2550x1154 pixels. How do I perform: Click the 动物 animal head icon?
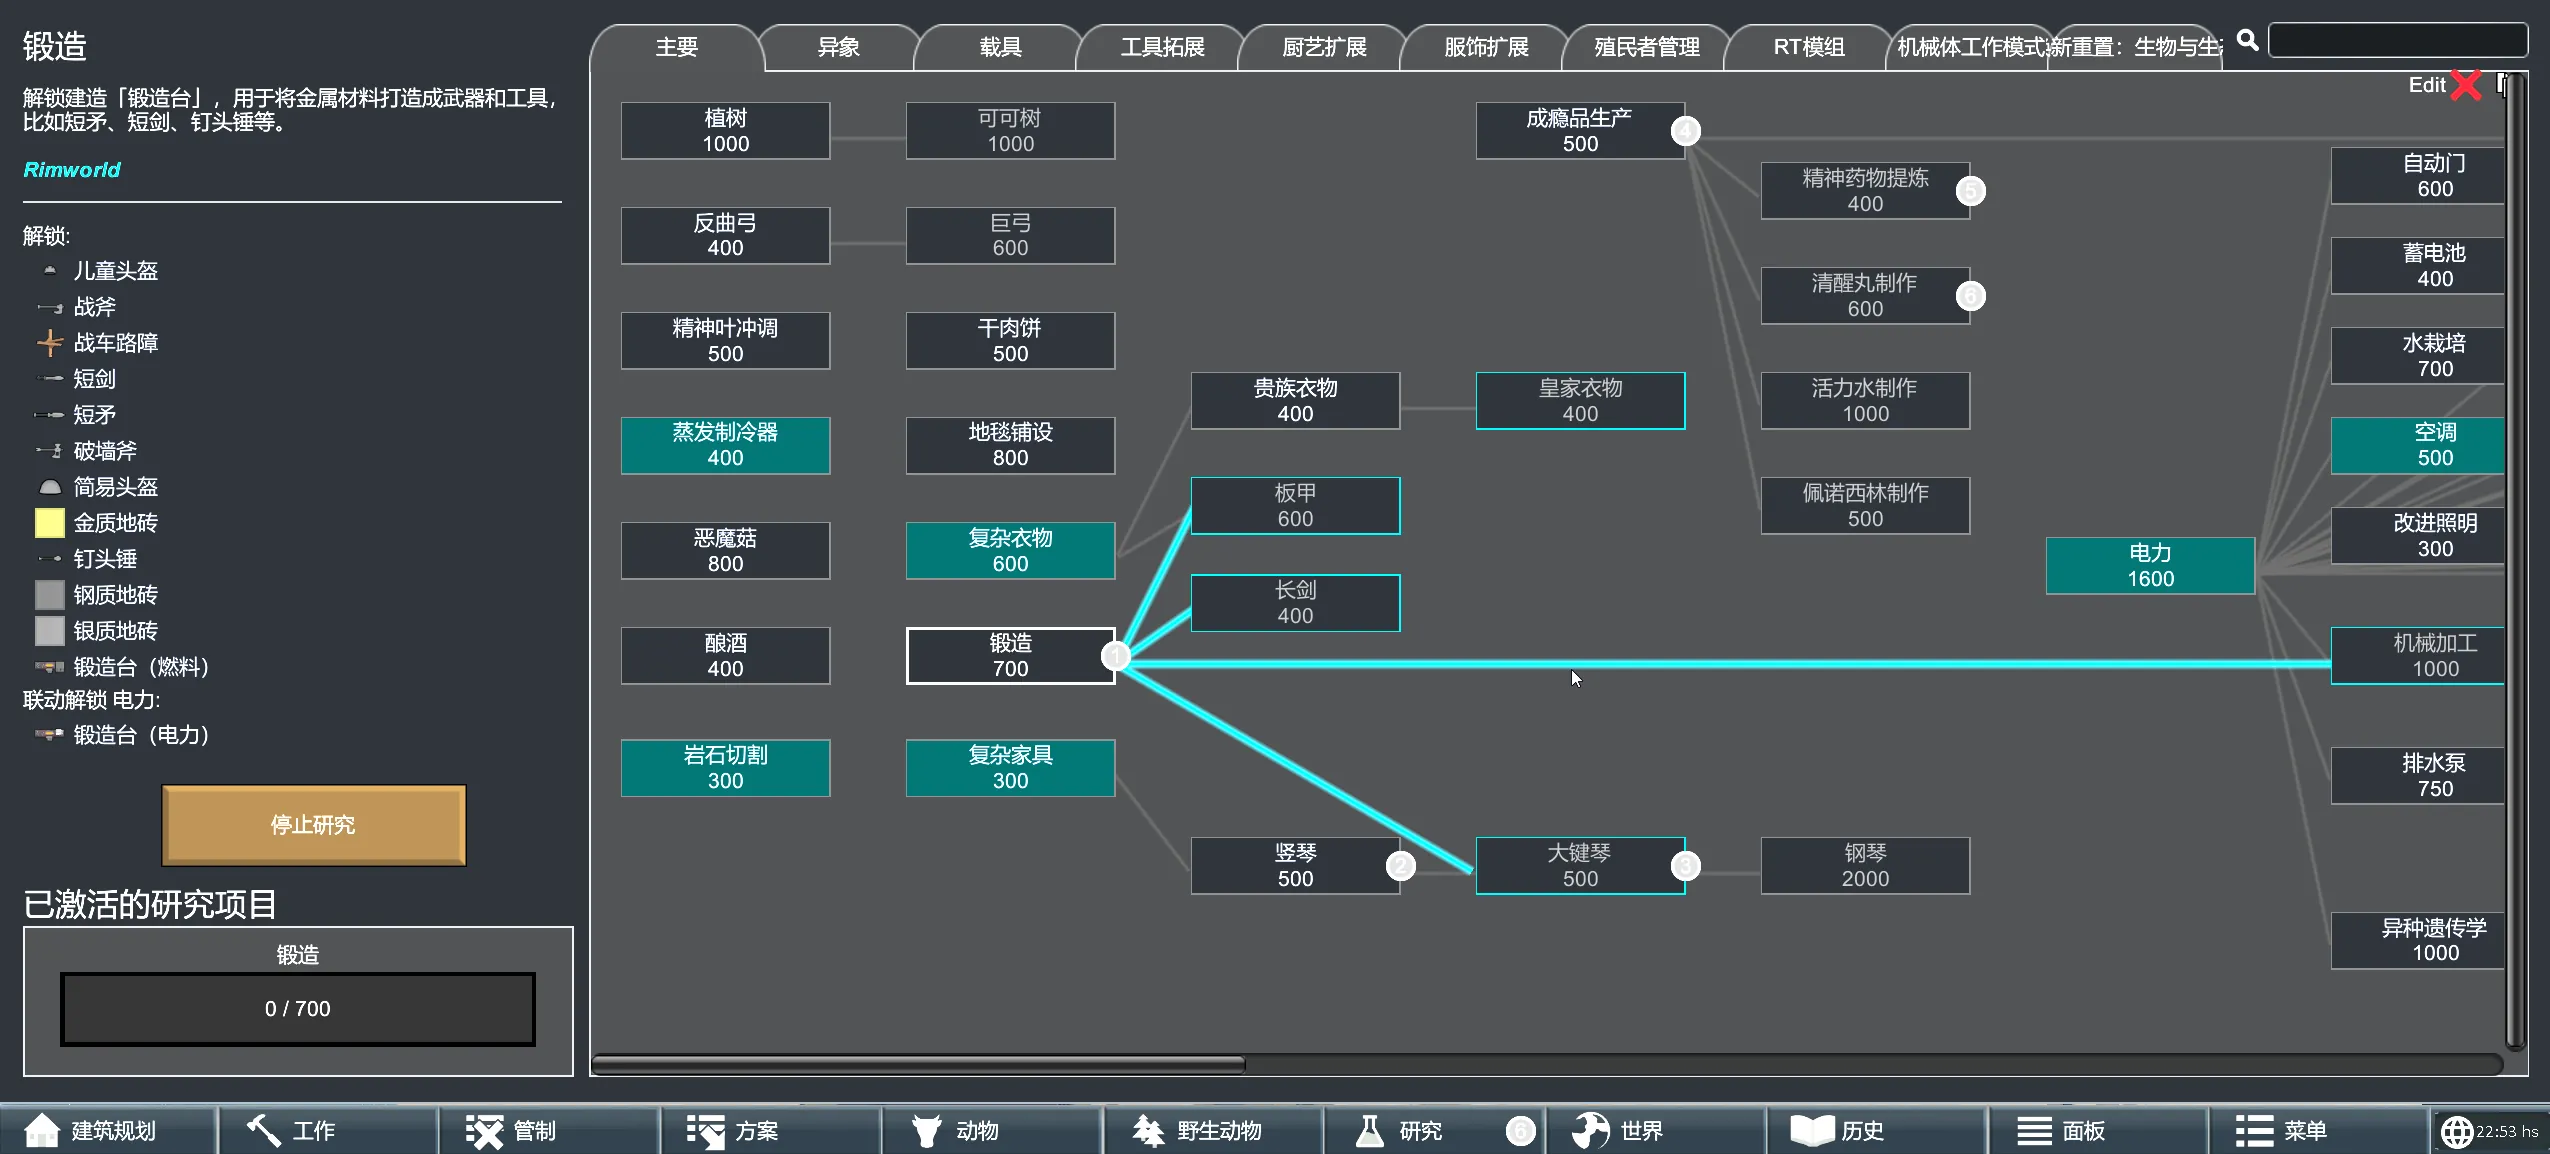click(x=926, y=1131)
